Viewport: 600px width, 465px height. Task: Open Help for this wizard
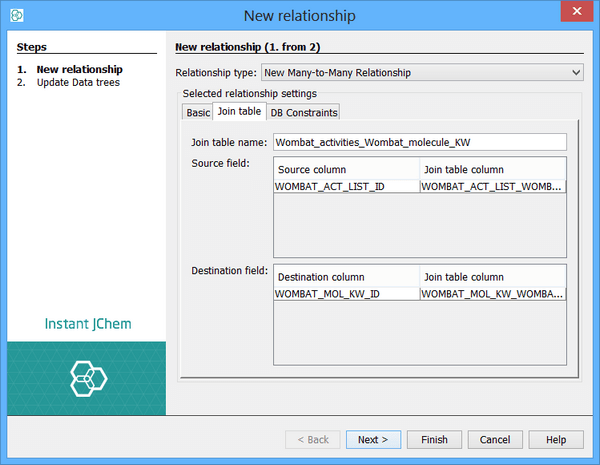coord(556,440)
